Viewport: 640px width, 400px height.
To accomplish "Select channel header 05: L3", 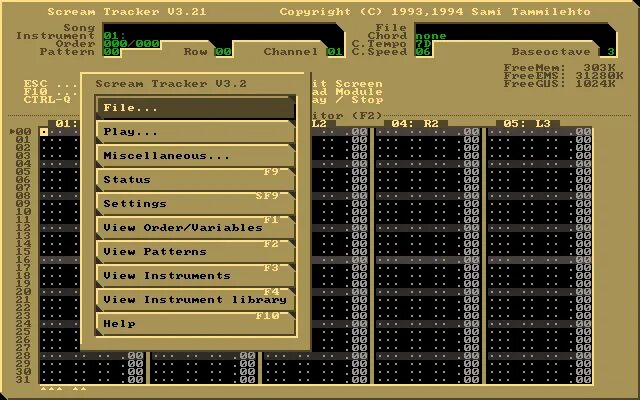I will pos(527,124).
